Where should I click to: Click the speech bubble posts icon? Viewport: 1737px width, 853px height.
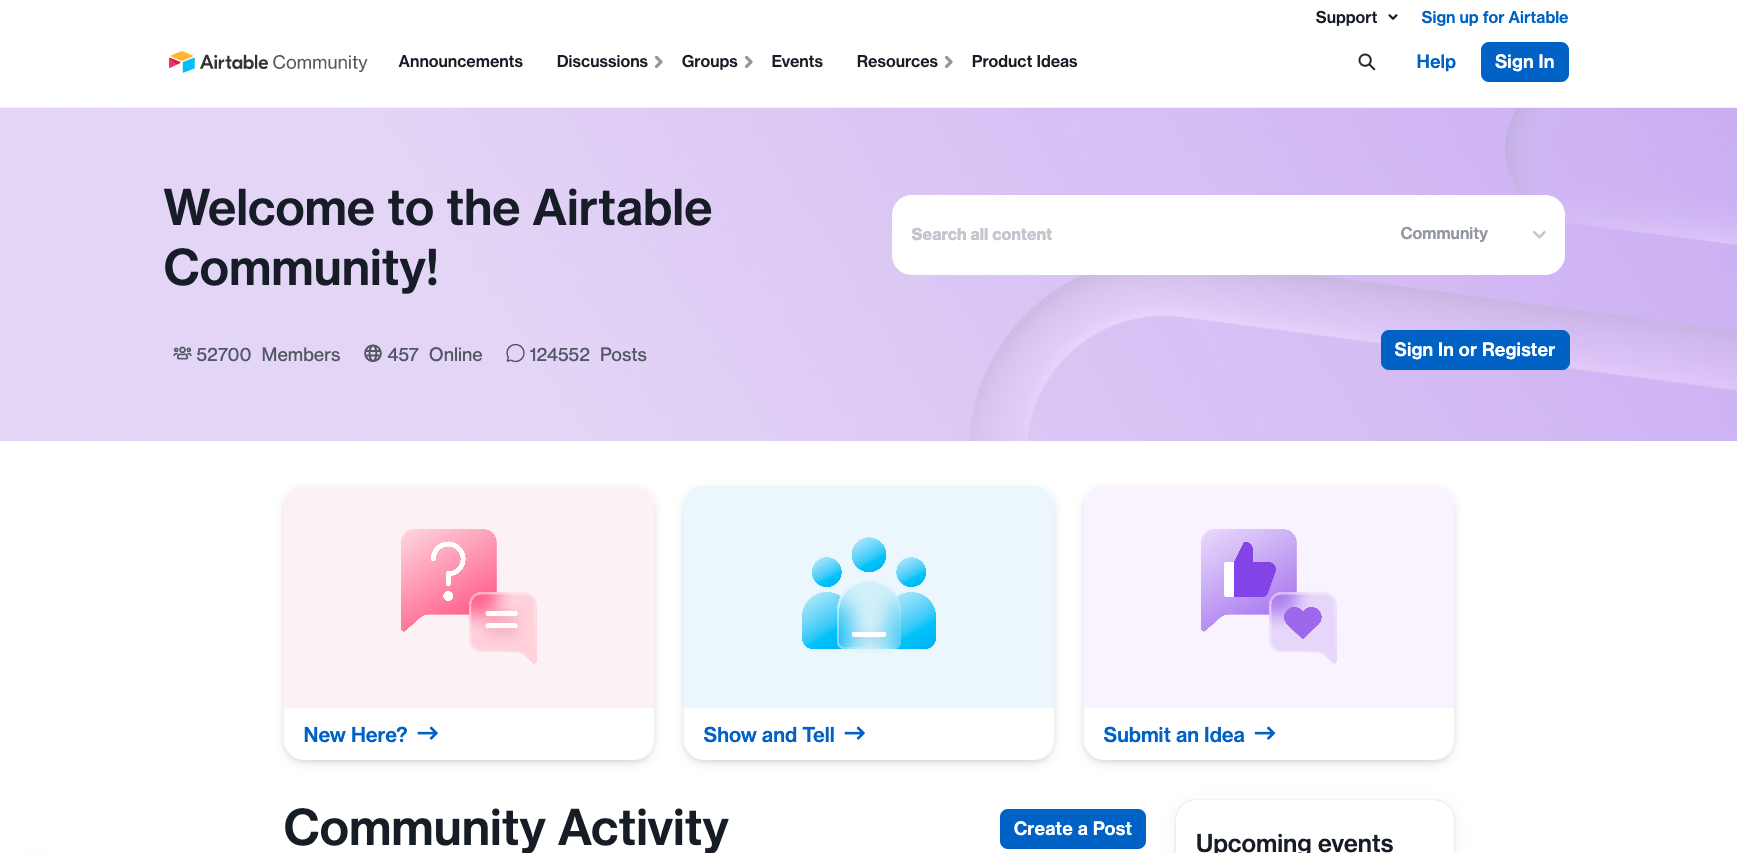(515, 353)
